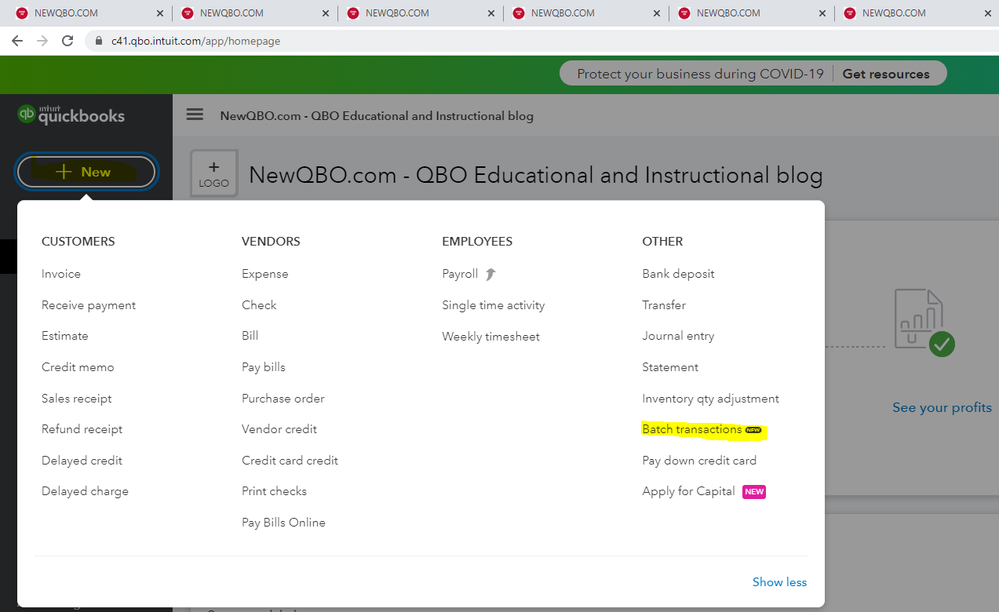Click the EMPLOYEES column heading

[477, 241]
